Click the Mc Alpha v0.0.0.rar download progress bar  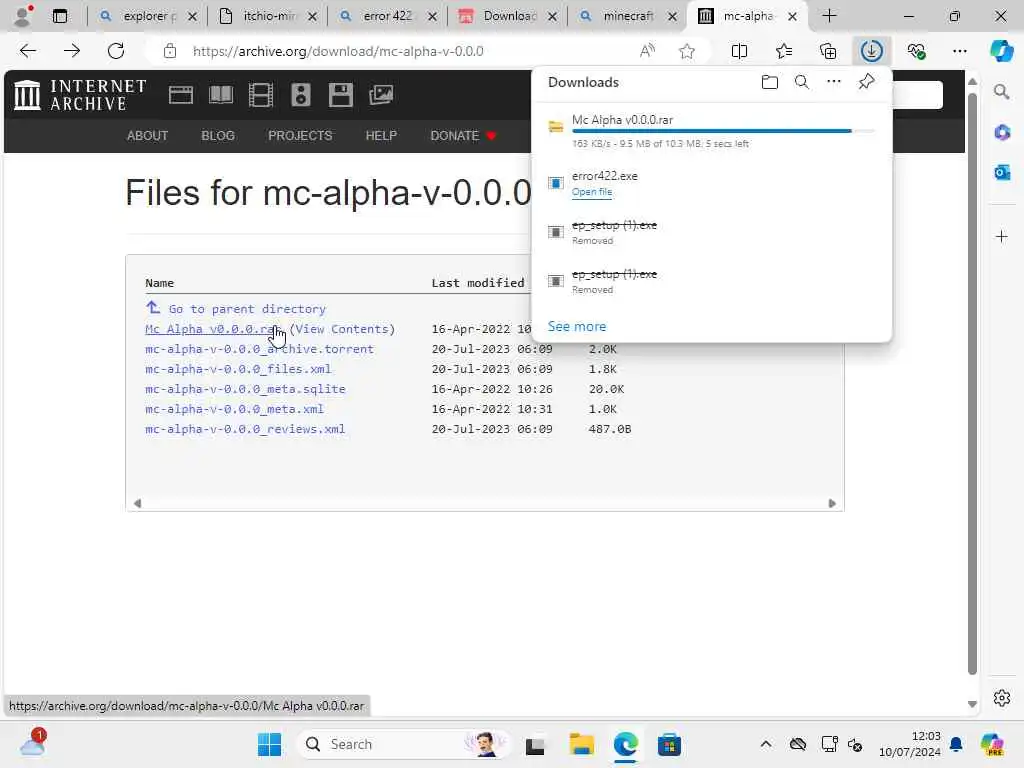pos(723,131)
